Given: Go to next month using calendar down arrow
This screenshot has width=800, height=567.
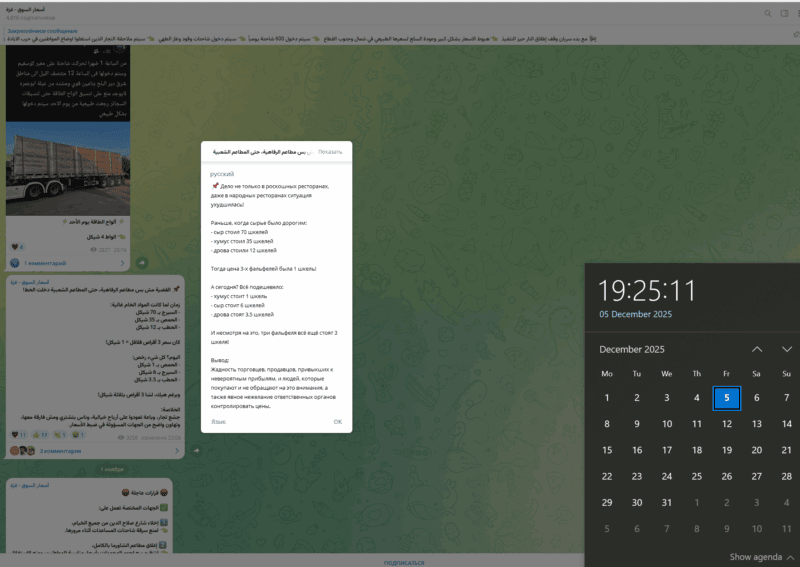Looking at the screenshot, I should (787, 349).
